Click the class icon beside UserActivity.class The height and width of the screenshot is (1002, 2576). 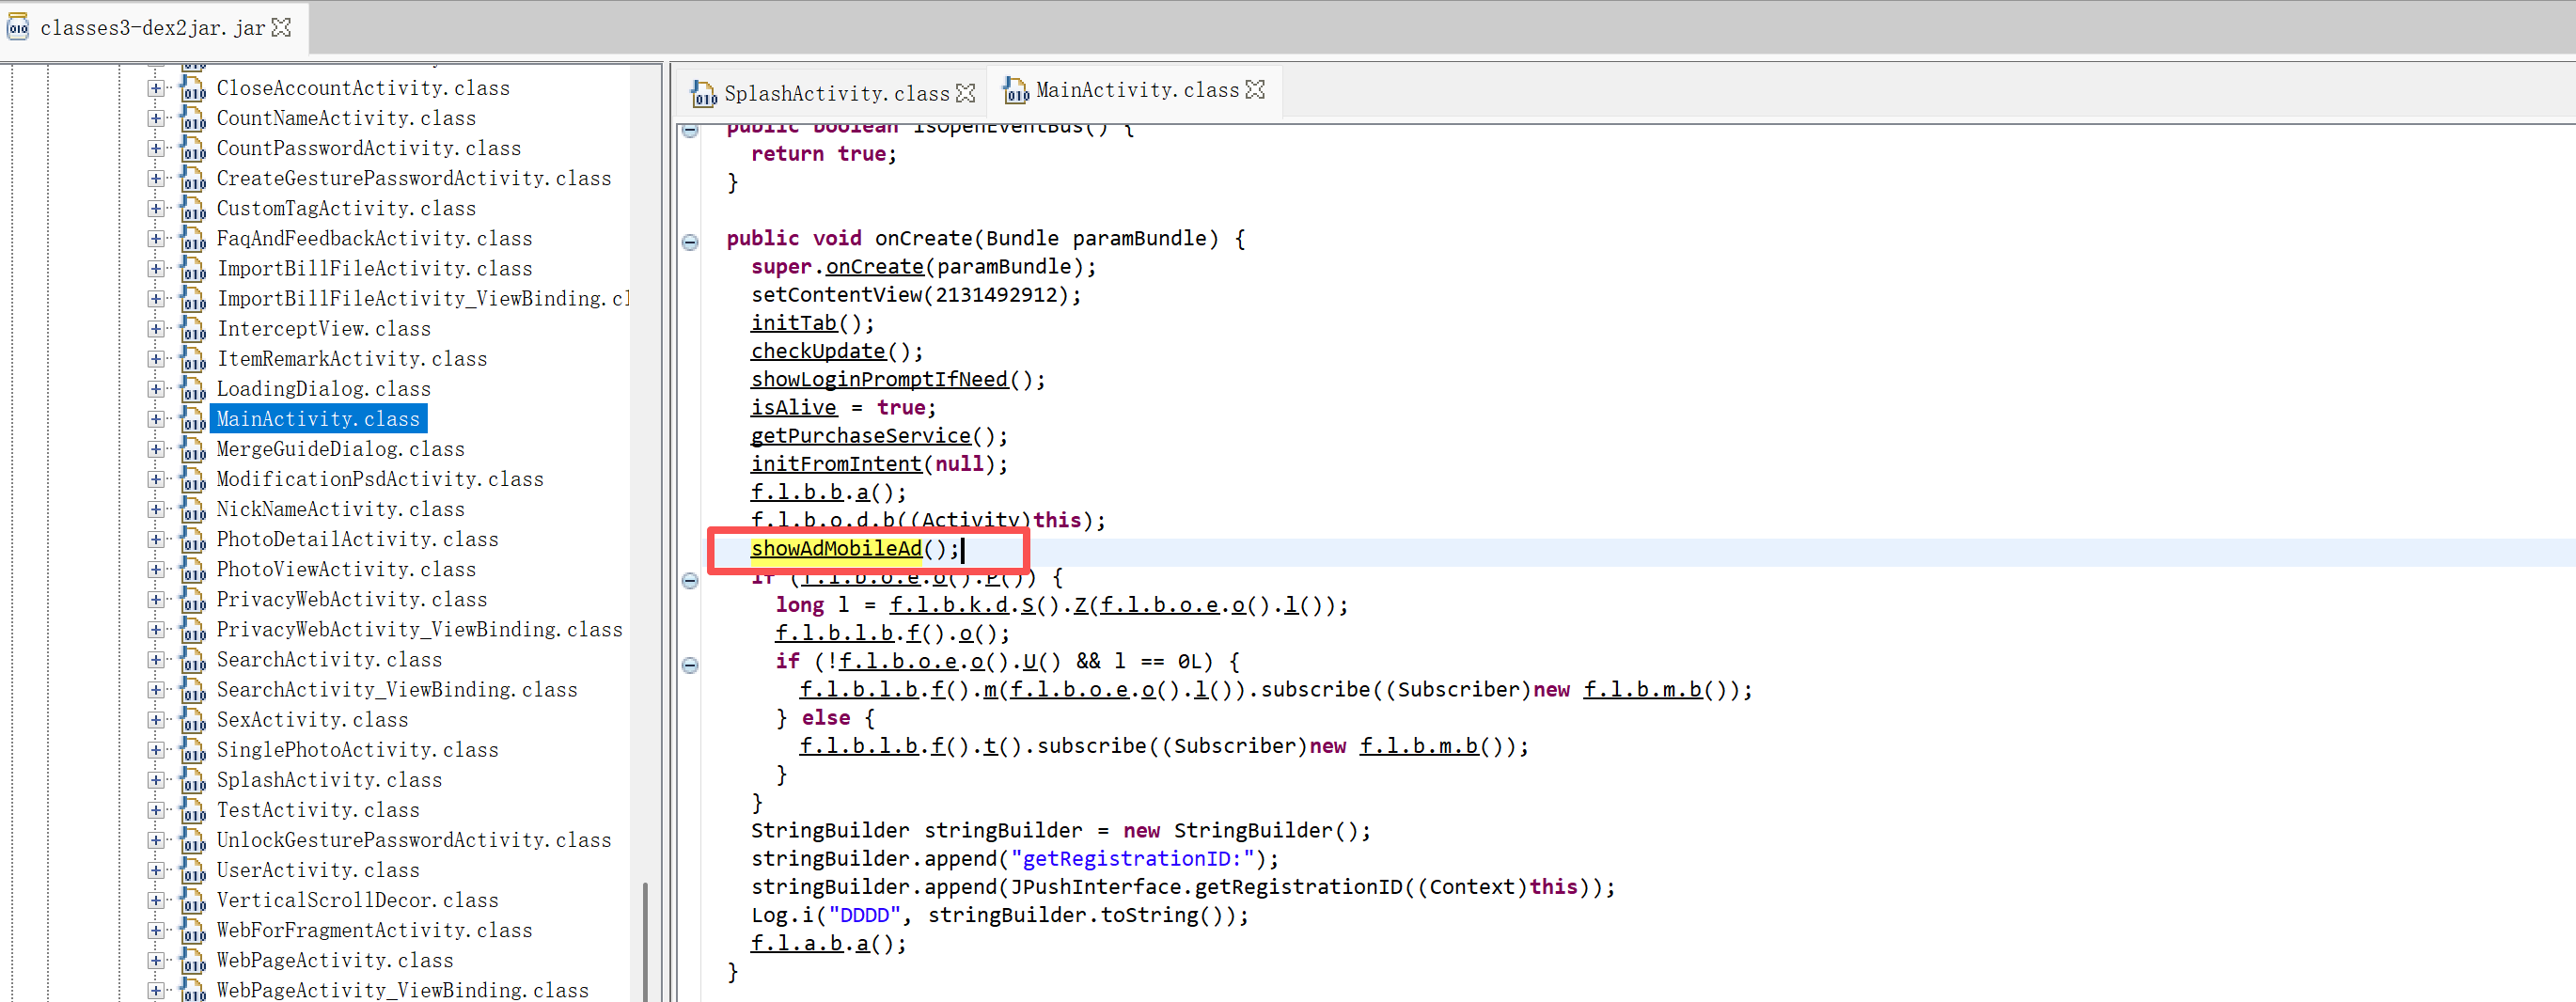[193, 871]
